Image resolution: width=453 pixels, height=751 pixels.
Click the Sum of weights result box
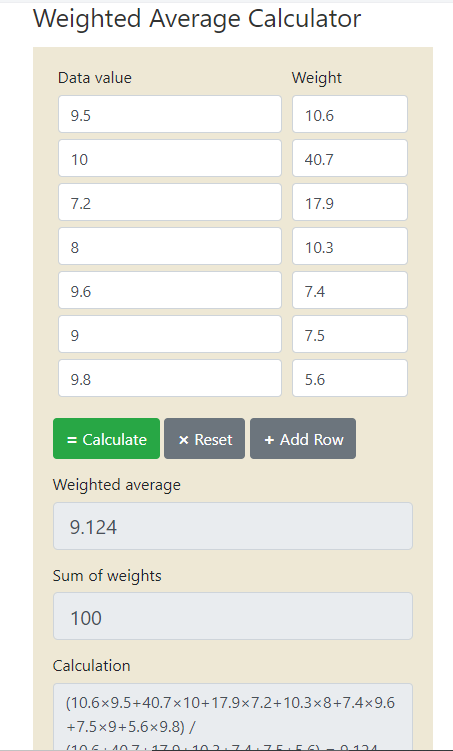pyautogui.click(x=233, y=616)
